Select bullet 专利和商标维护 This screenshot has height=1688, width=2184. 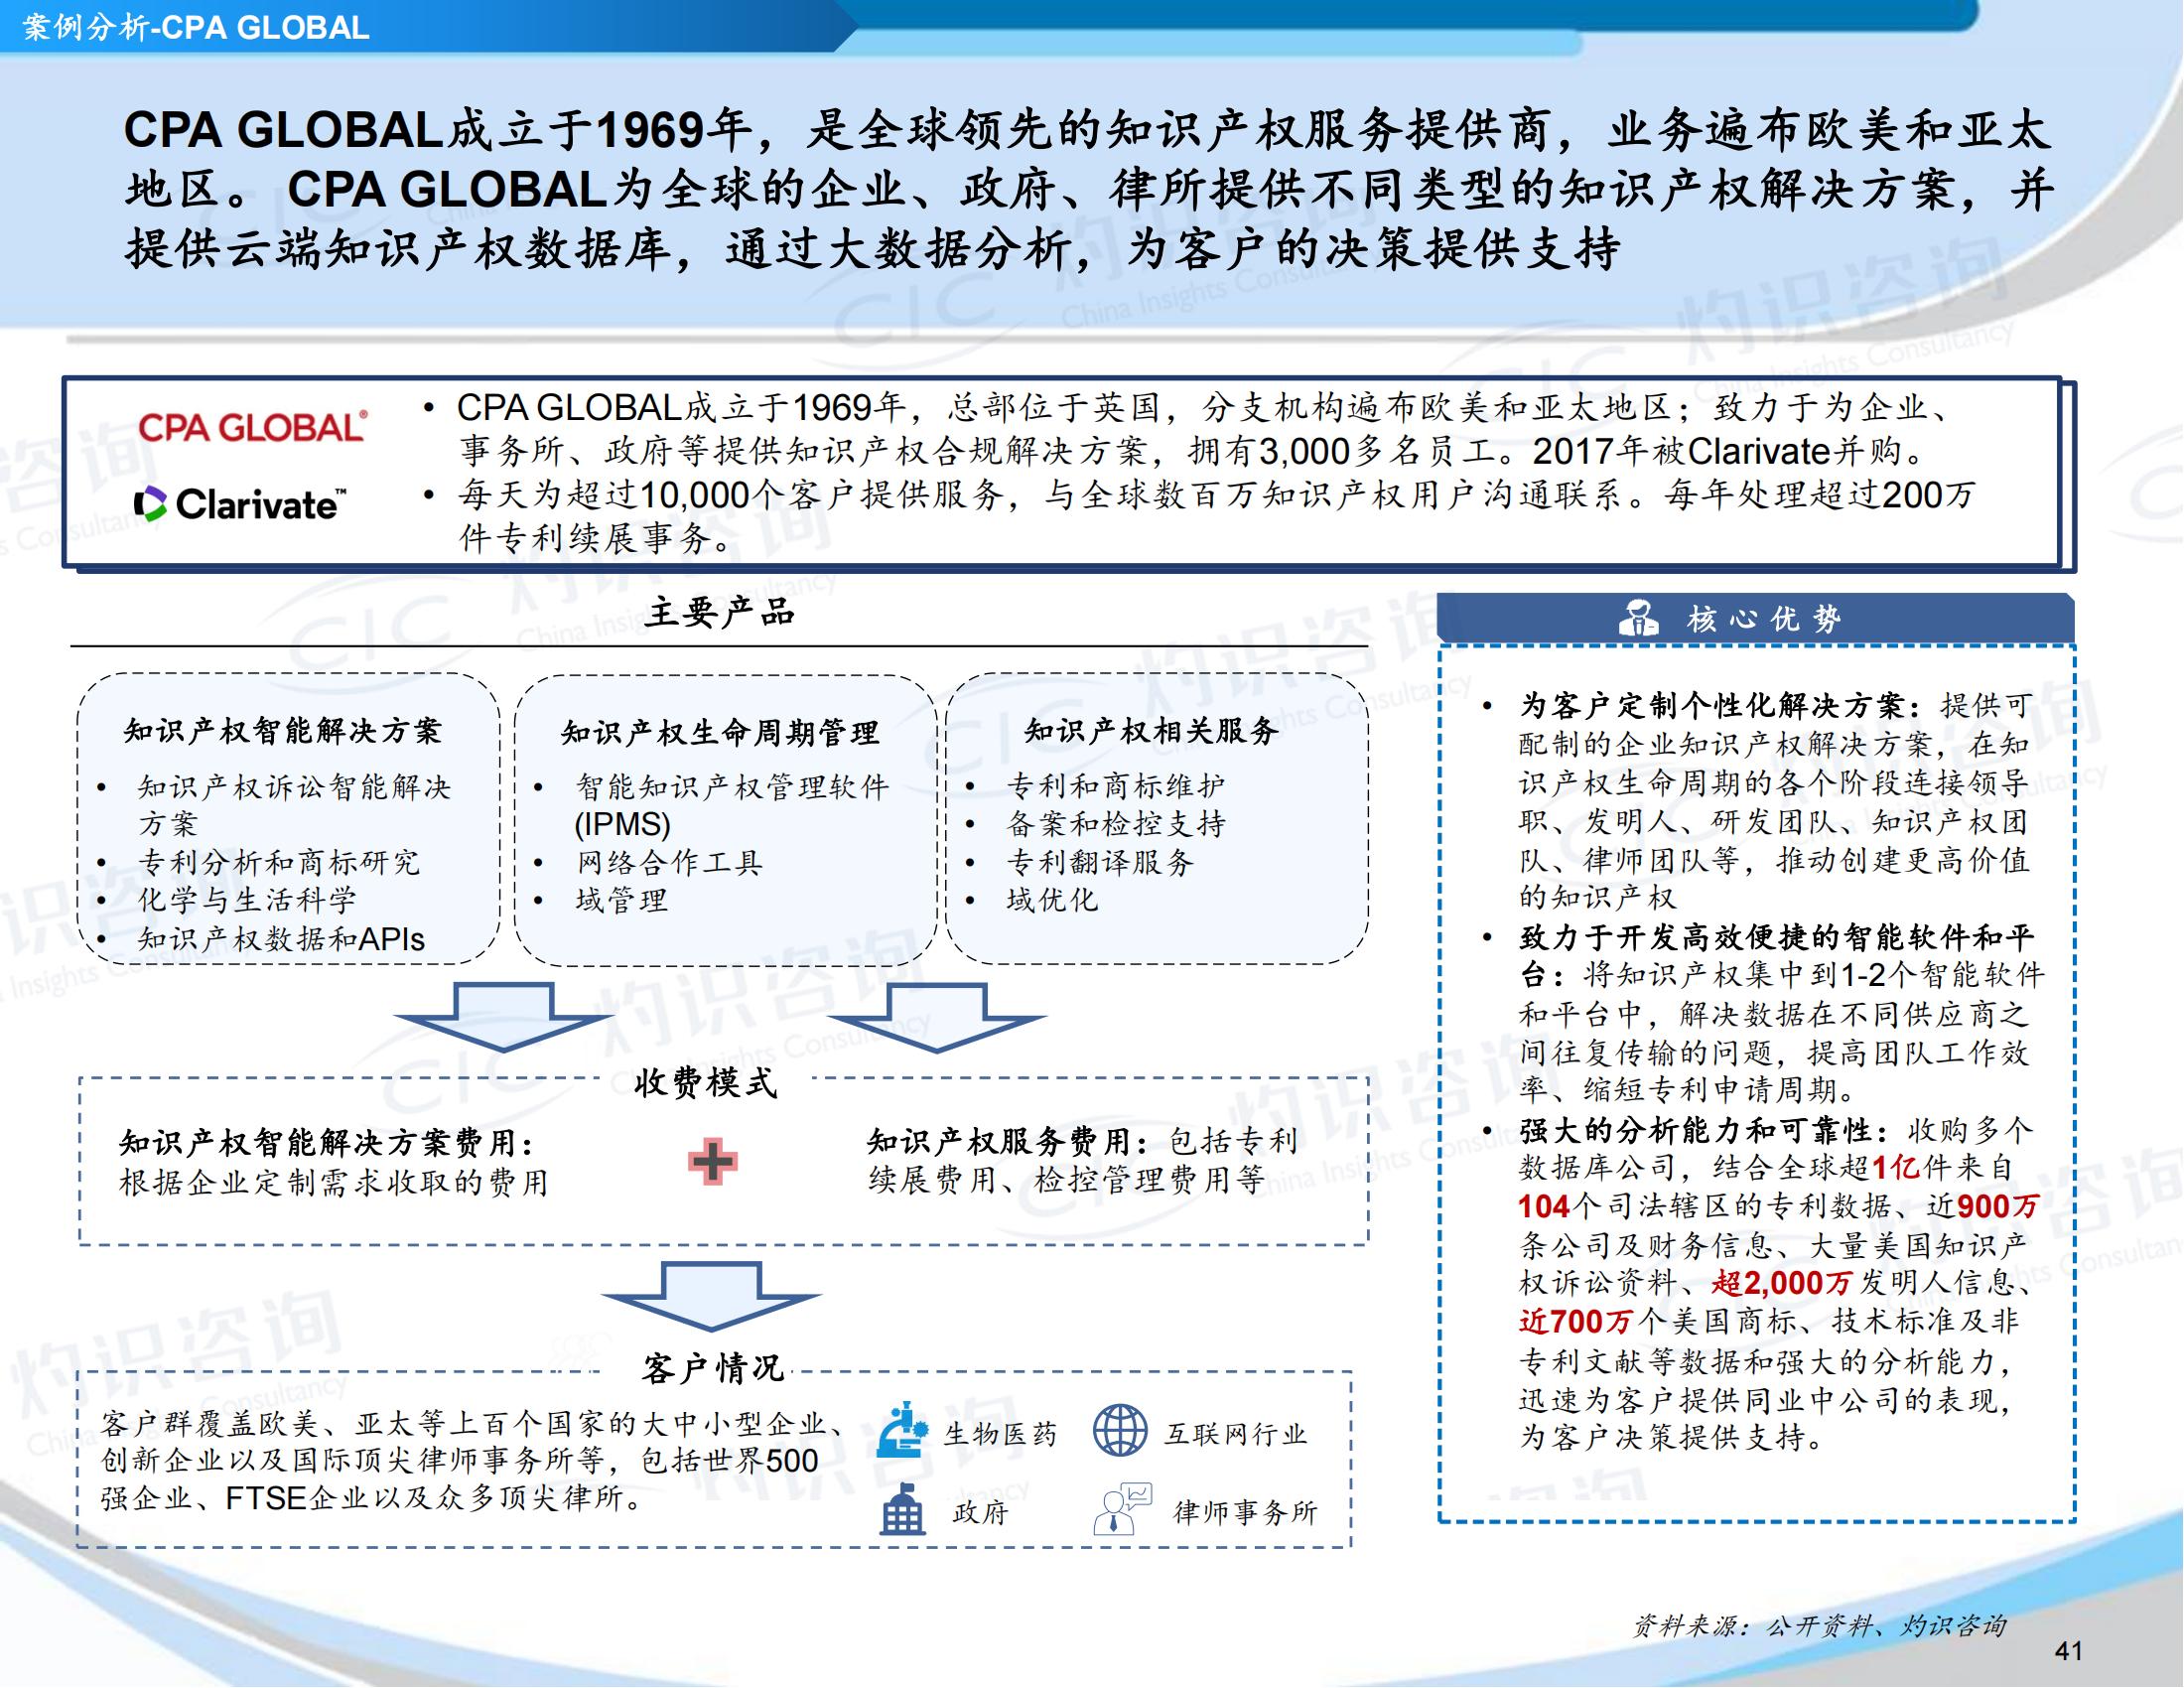(1116, 786)
